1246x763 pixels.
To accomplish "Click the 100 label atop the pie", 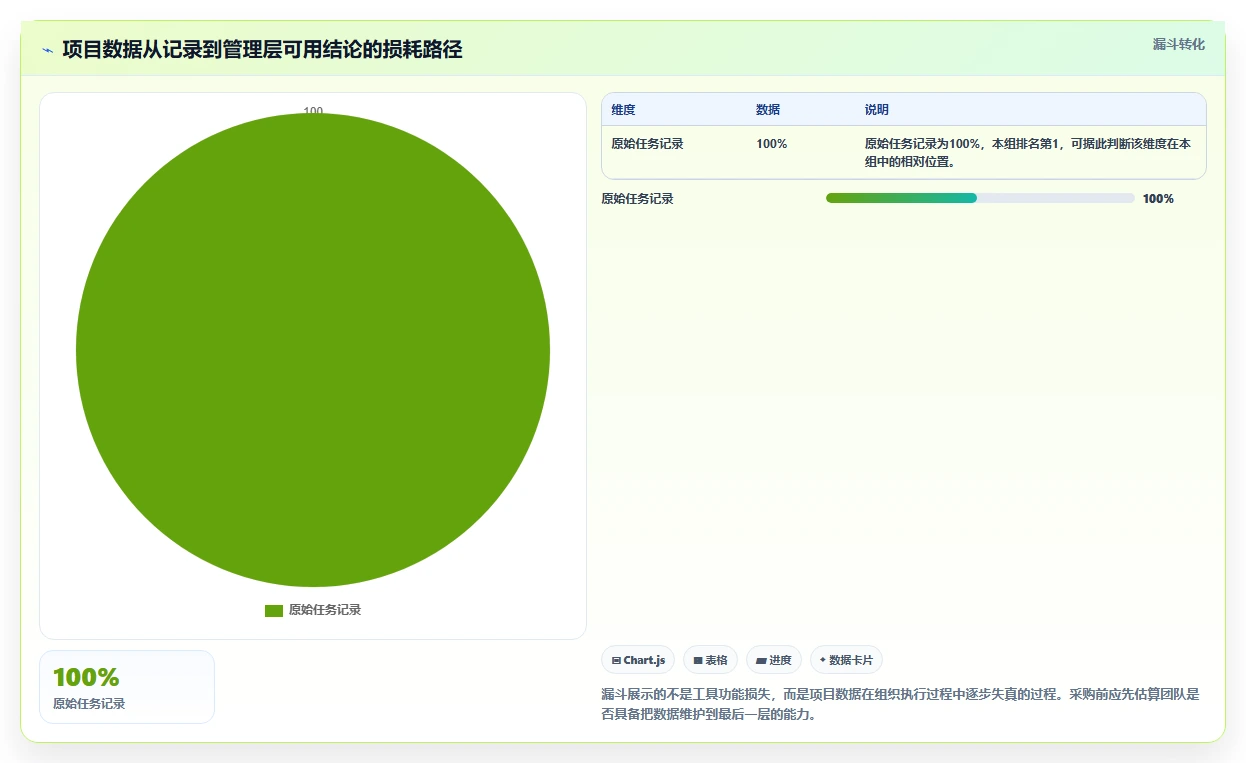I will click(x=313, y=111).
